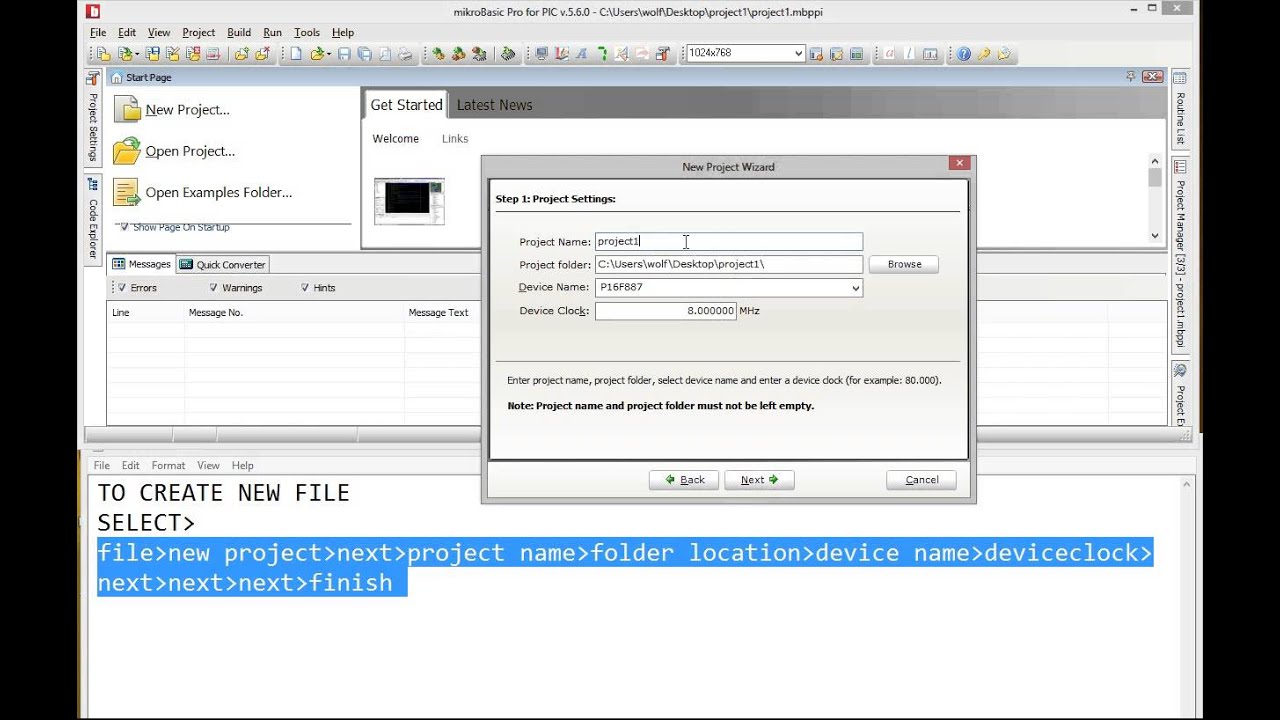1280x720 pixels.
Task: Open the Device Name P16F887 dropdown
Action: point(855,288)
